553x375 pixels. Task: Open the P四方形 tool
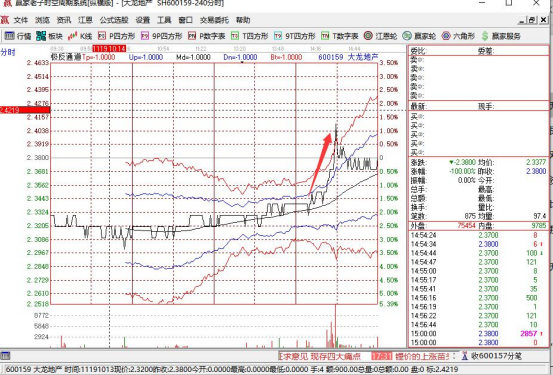(116, 36)
